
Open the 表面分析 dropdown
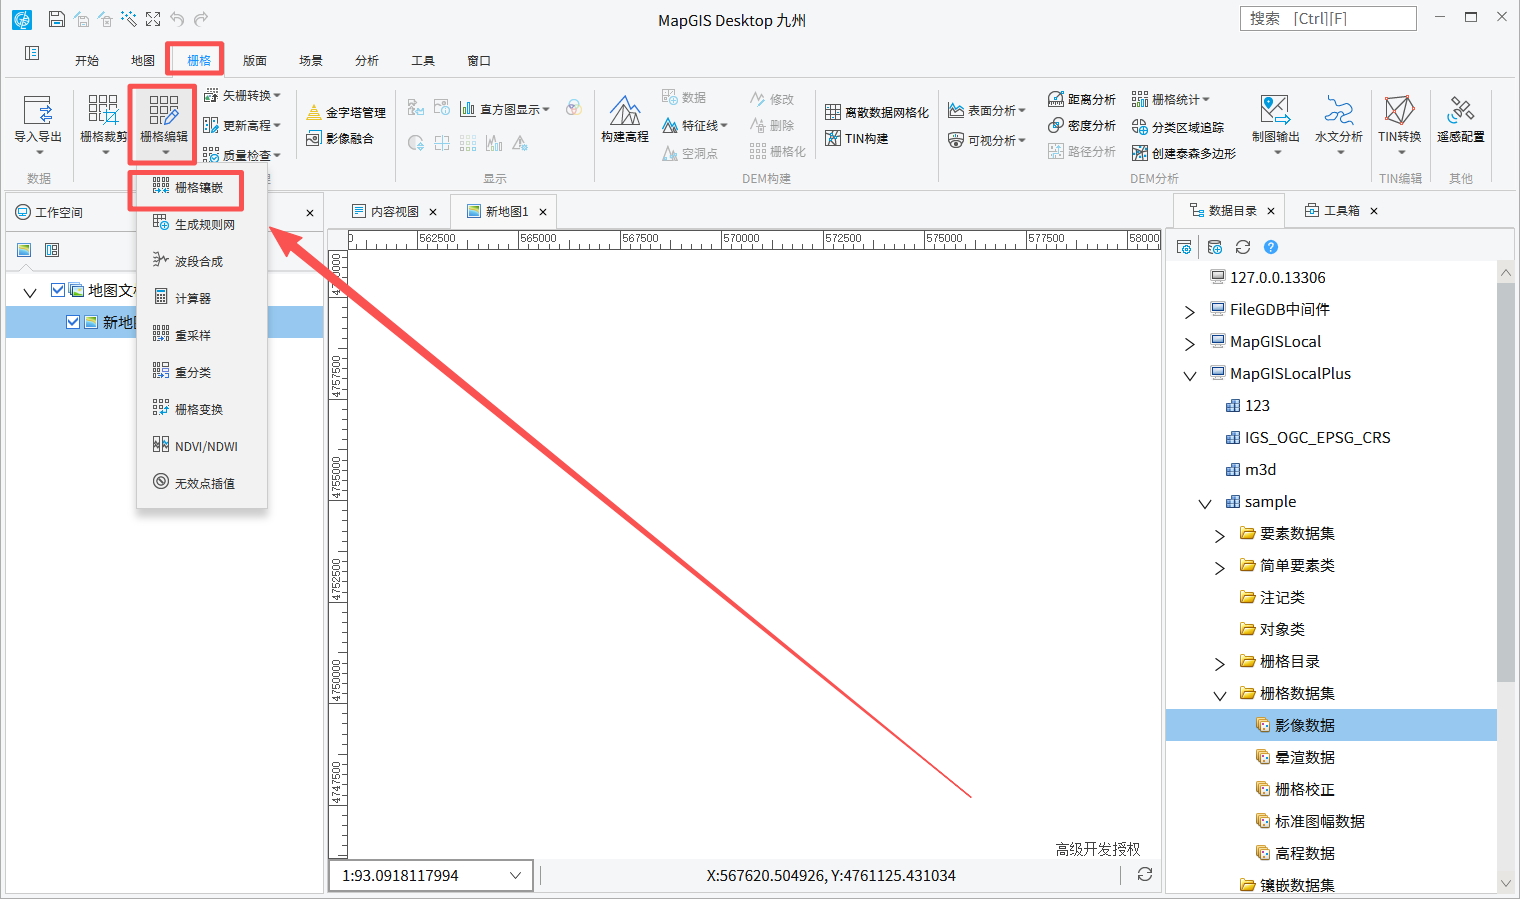[x=988, y=110]
